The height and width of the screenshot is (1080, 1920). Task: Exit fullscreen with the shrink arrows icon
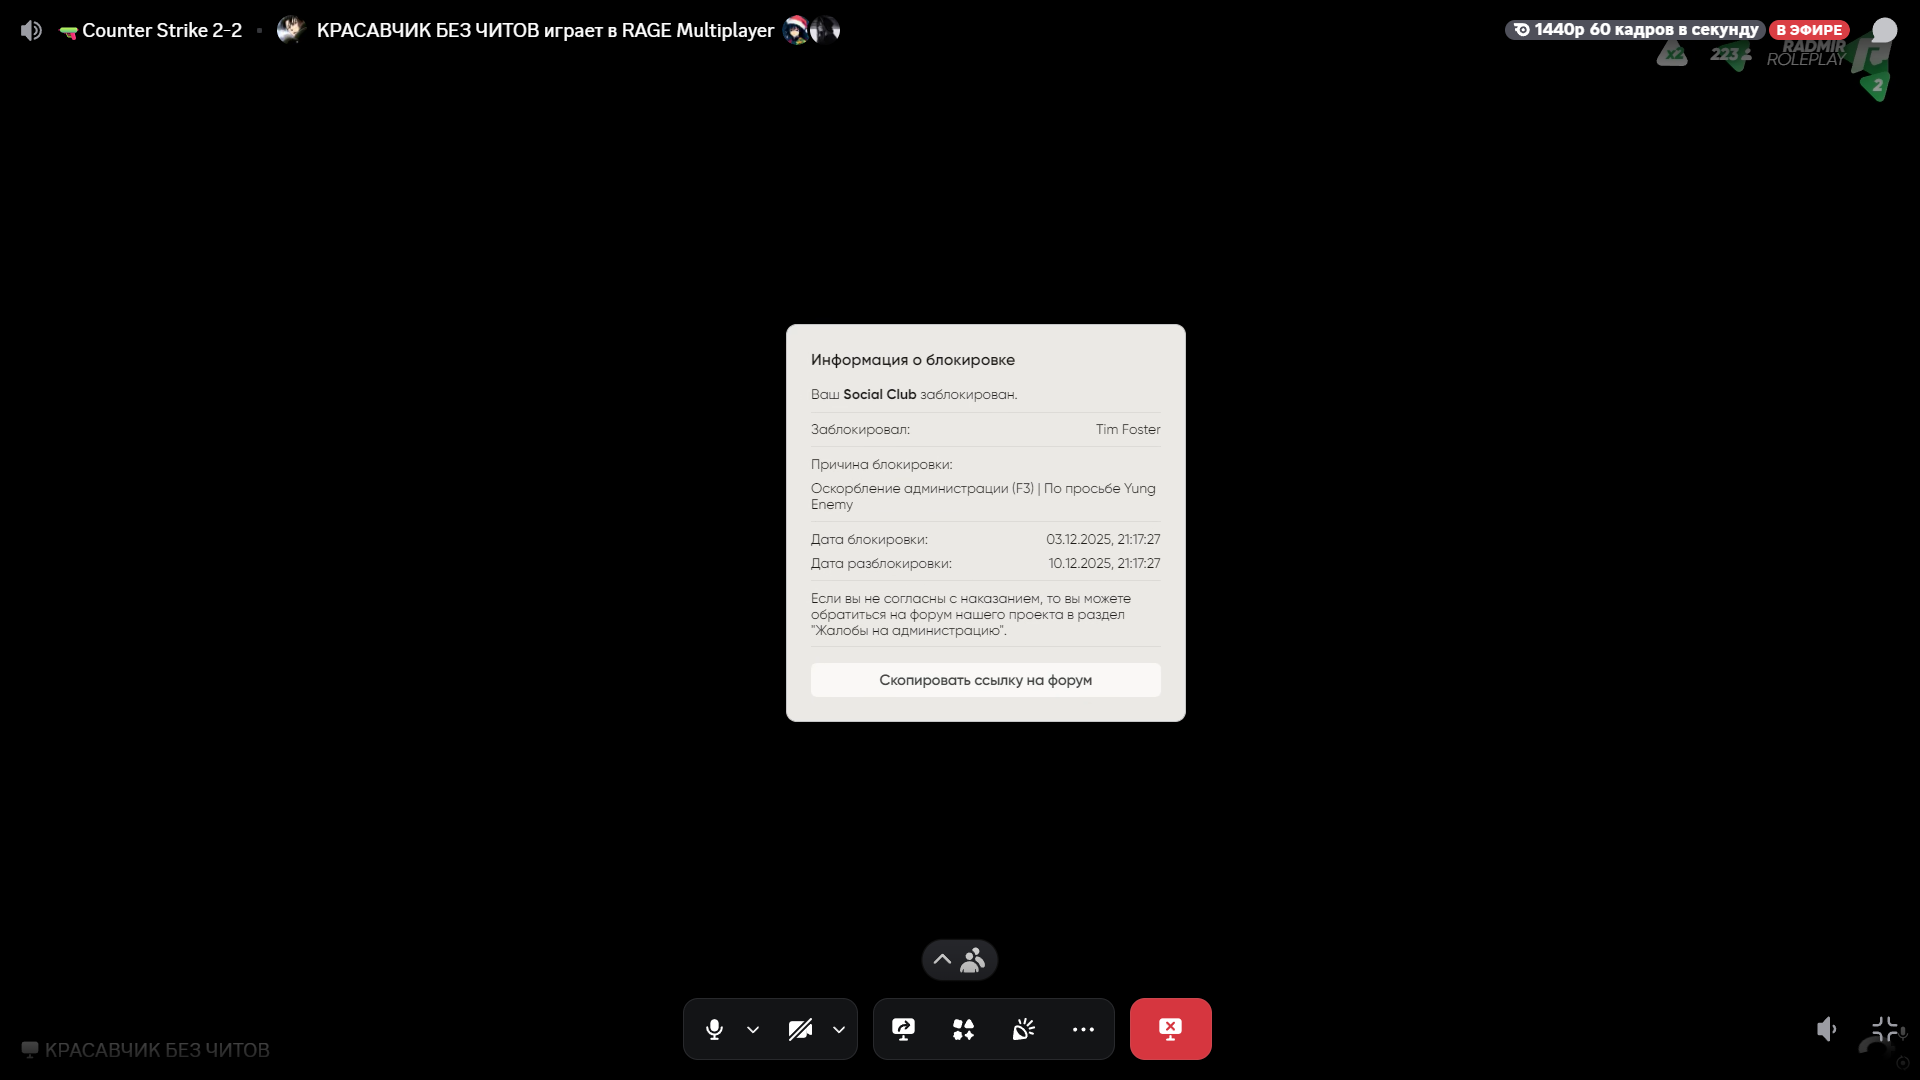[1884, 1029]
